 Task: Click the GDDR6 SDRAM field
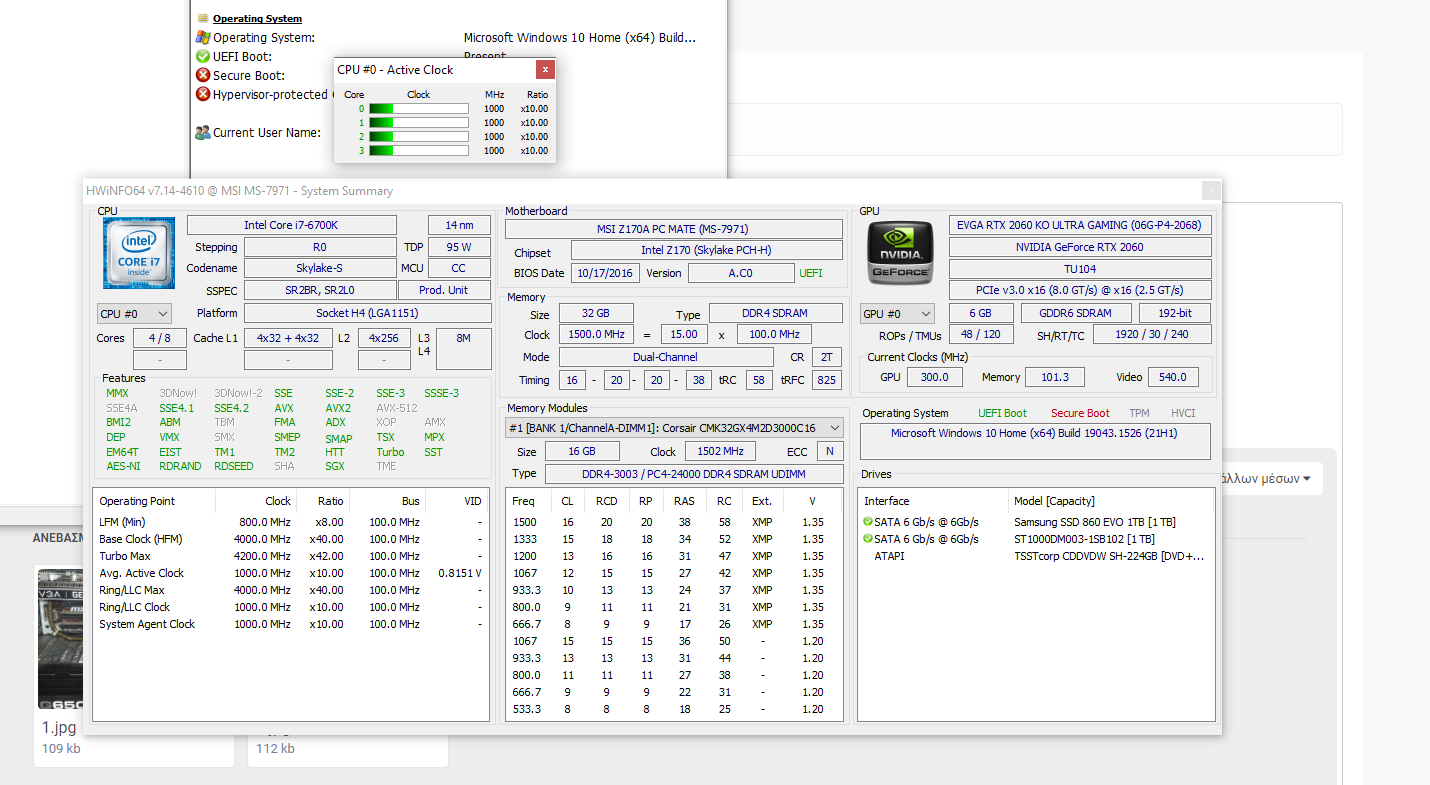pos(1077,313)
